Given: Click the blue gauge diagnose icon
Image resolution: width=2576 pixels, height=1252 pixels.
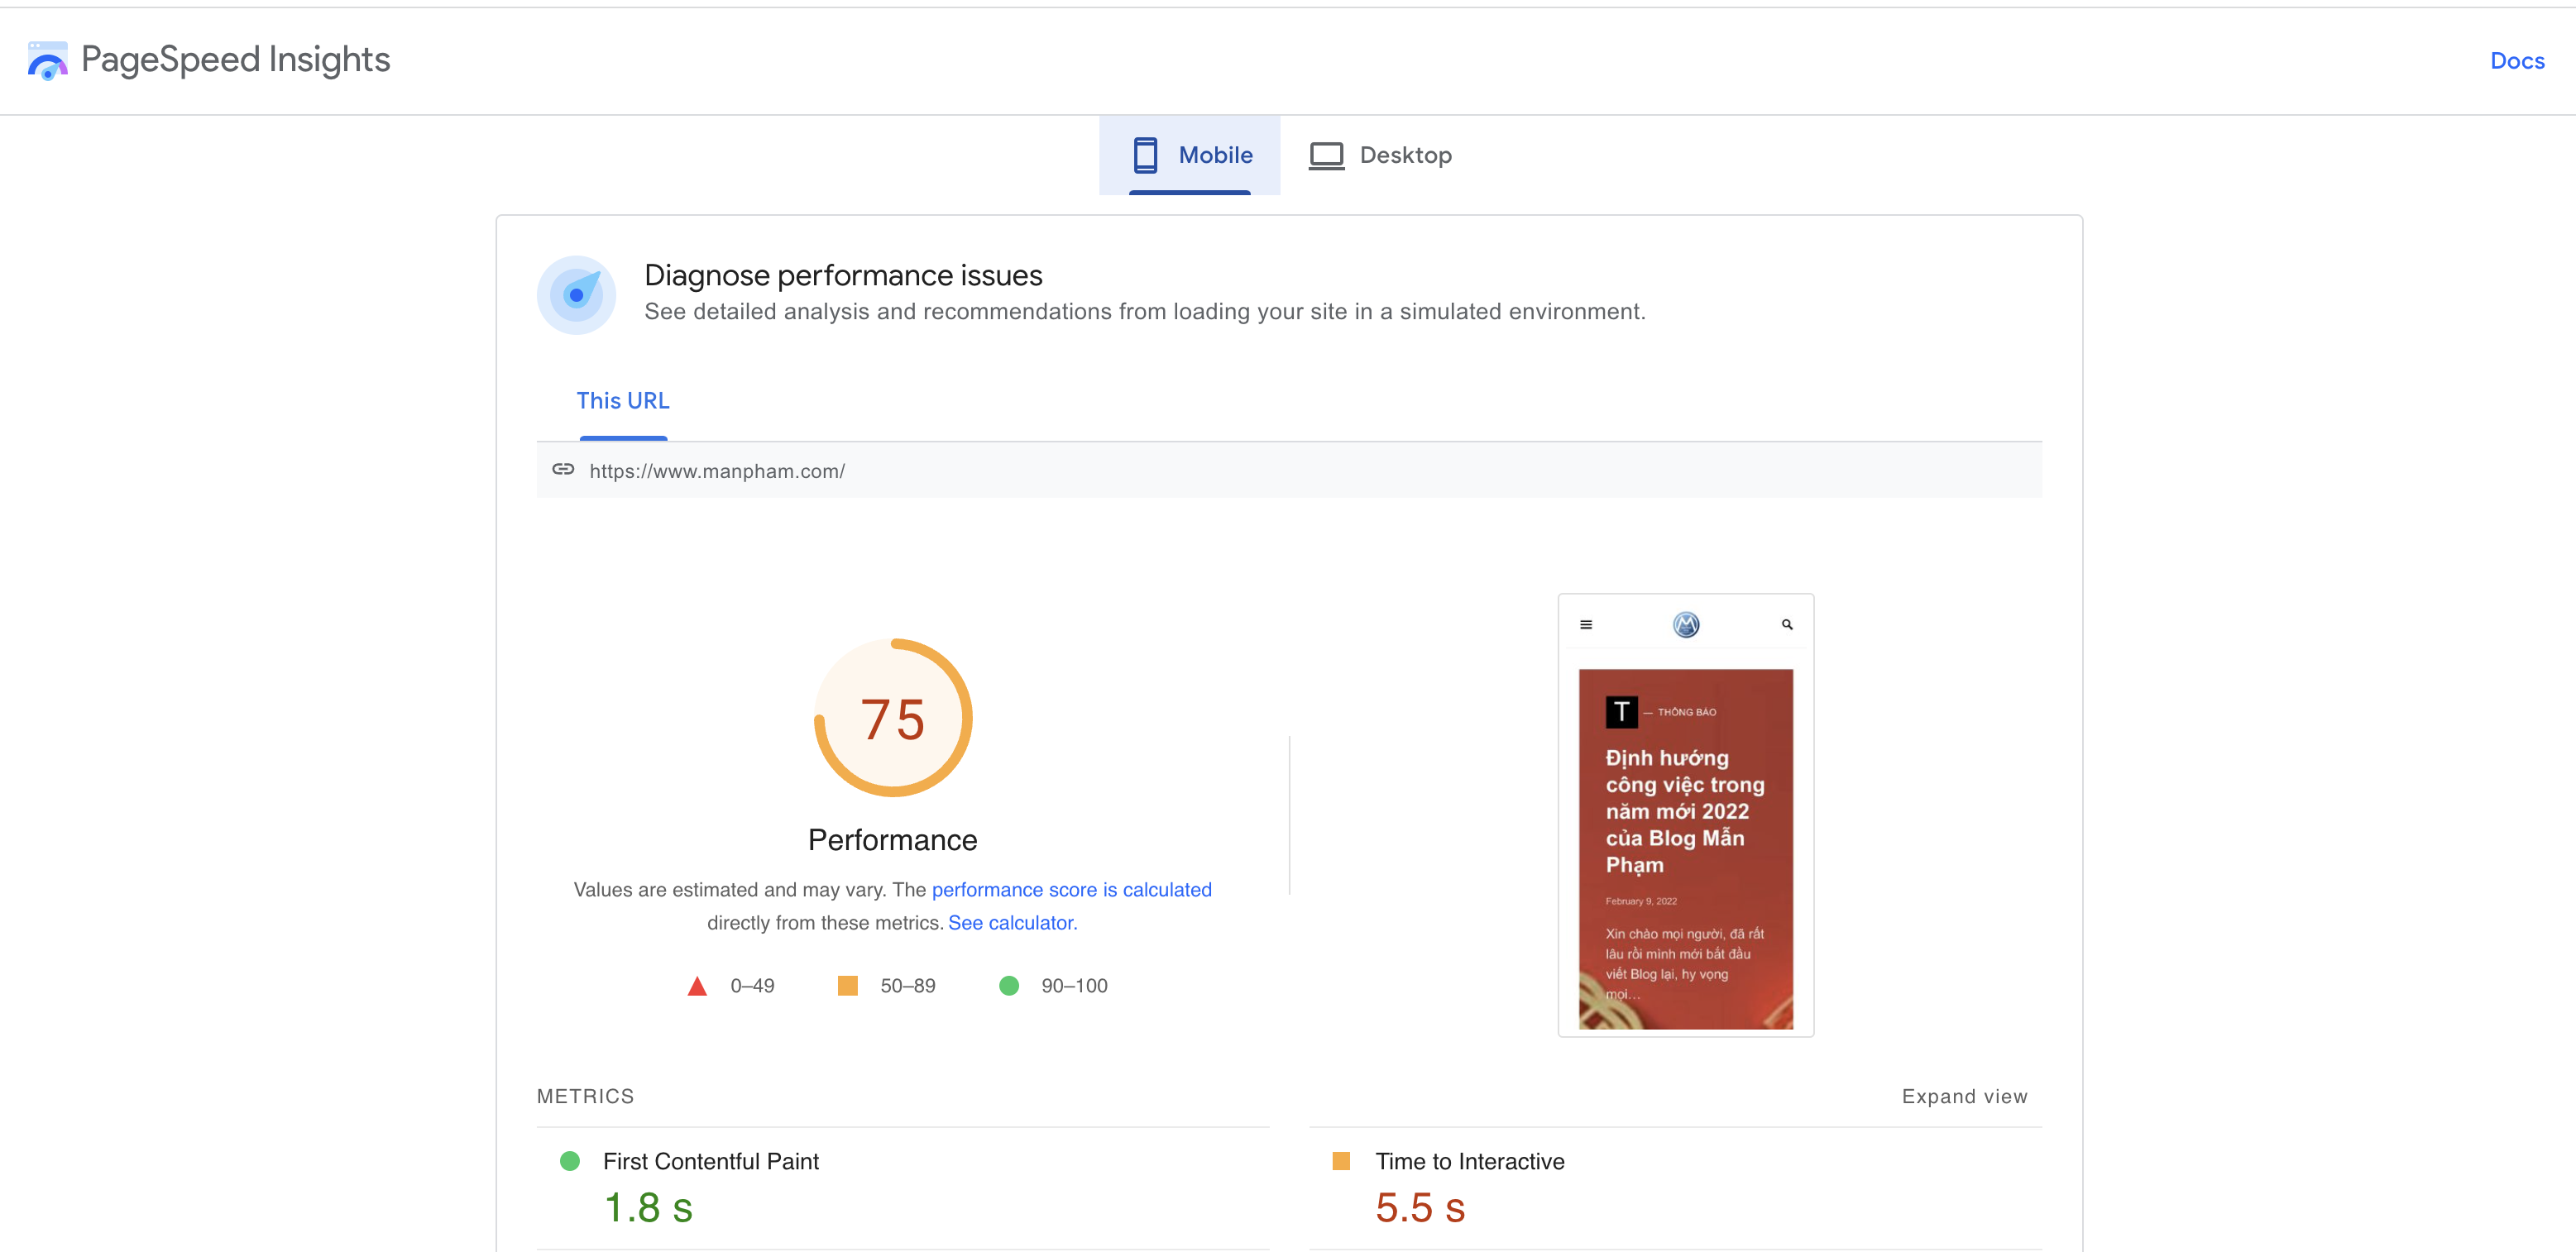Looking at the screenshot, I should coord(576,295).
